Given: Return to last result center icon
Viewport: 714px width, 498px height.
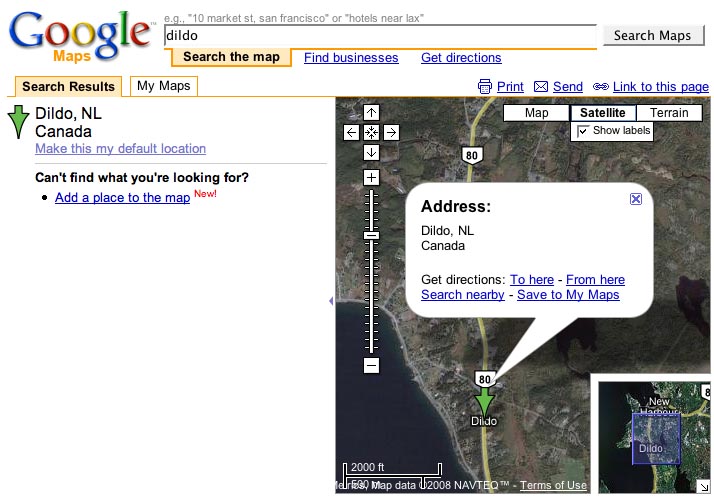Looking at the screenshot, I should [371, 132].
